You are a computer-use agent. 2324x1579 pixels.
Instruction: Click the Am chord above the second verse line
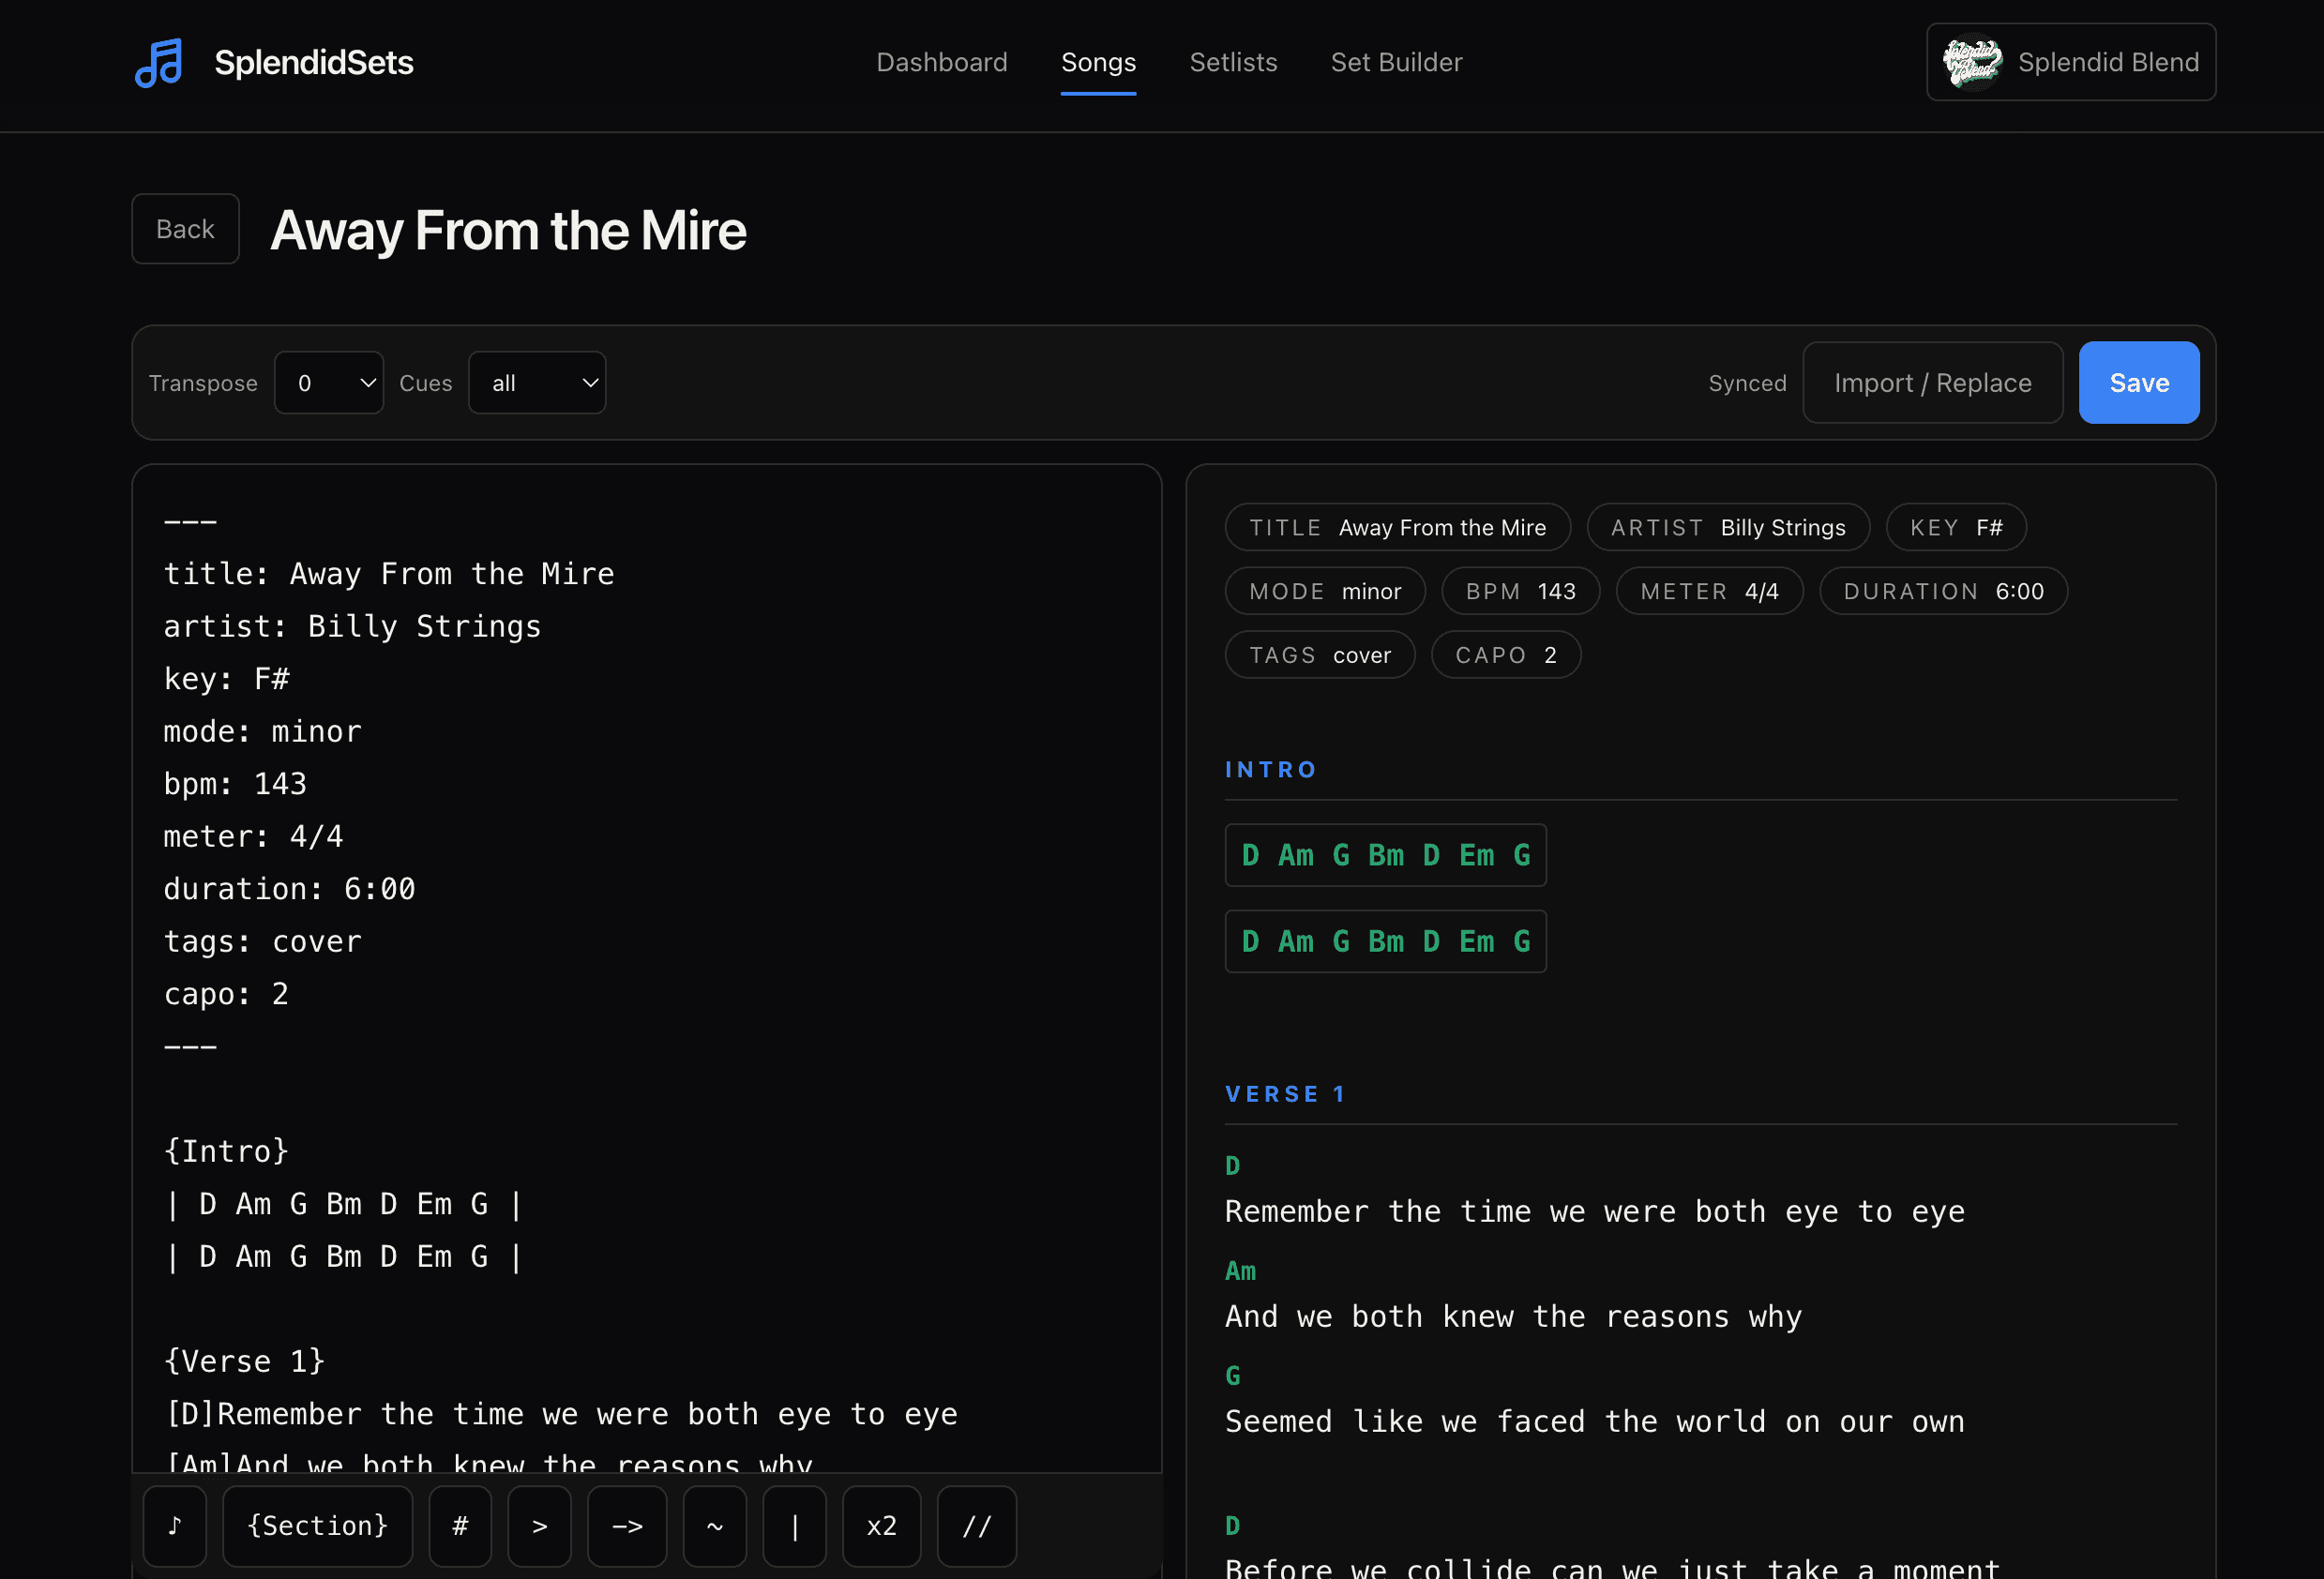coord(1240,1271)
